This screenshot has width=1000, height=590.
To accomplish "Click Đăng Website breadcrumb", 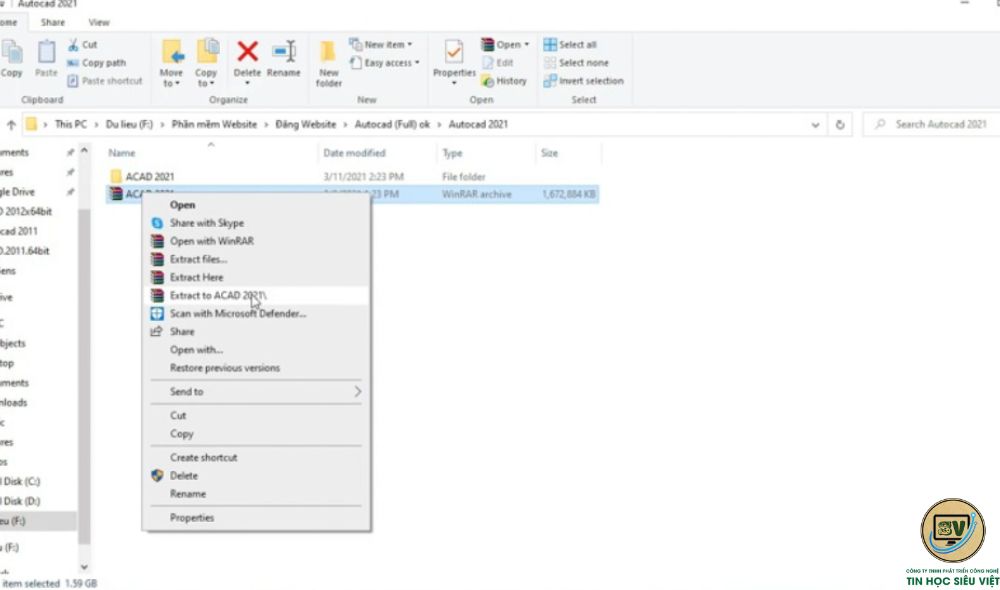I will [305, 124].
